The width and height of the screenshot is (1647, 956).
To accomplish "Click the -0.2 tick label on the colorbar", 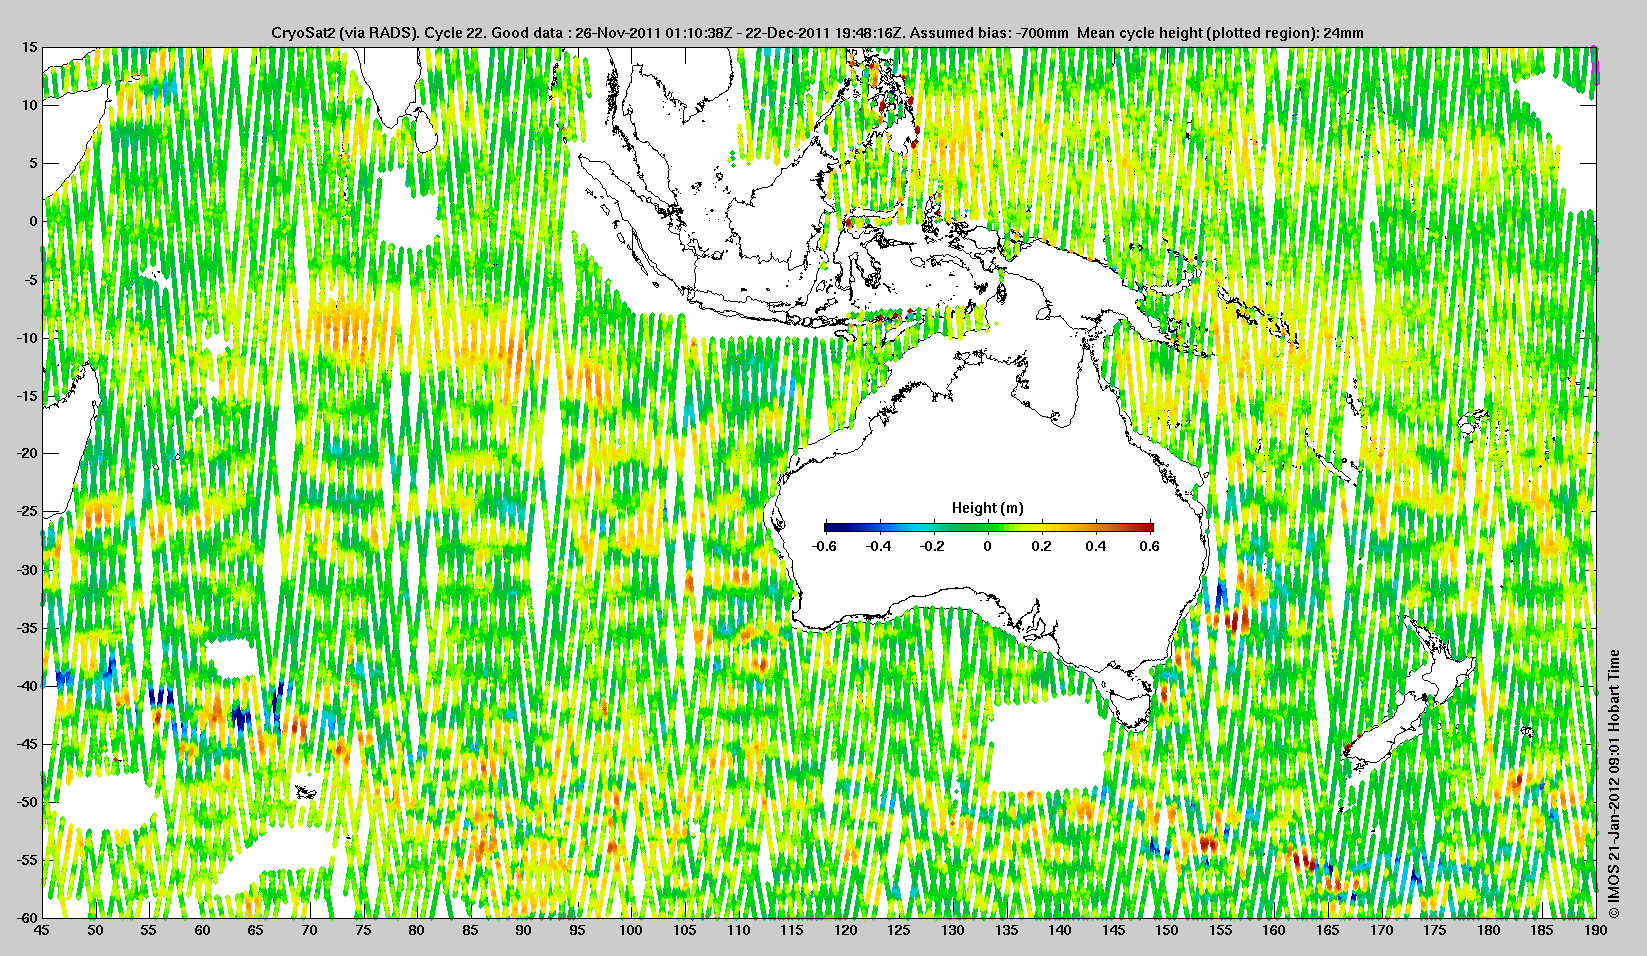I will pos(932,546).
